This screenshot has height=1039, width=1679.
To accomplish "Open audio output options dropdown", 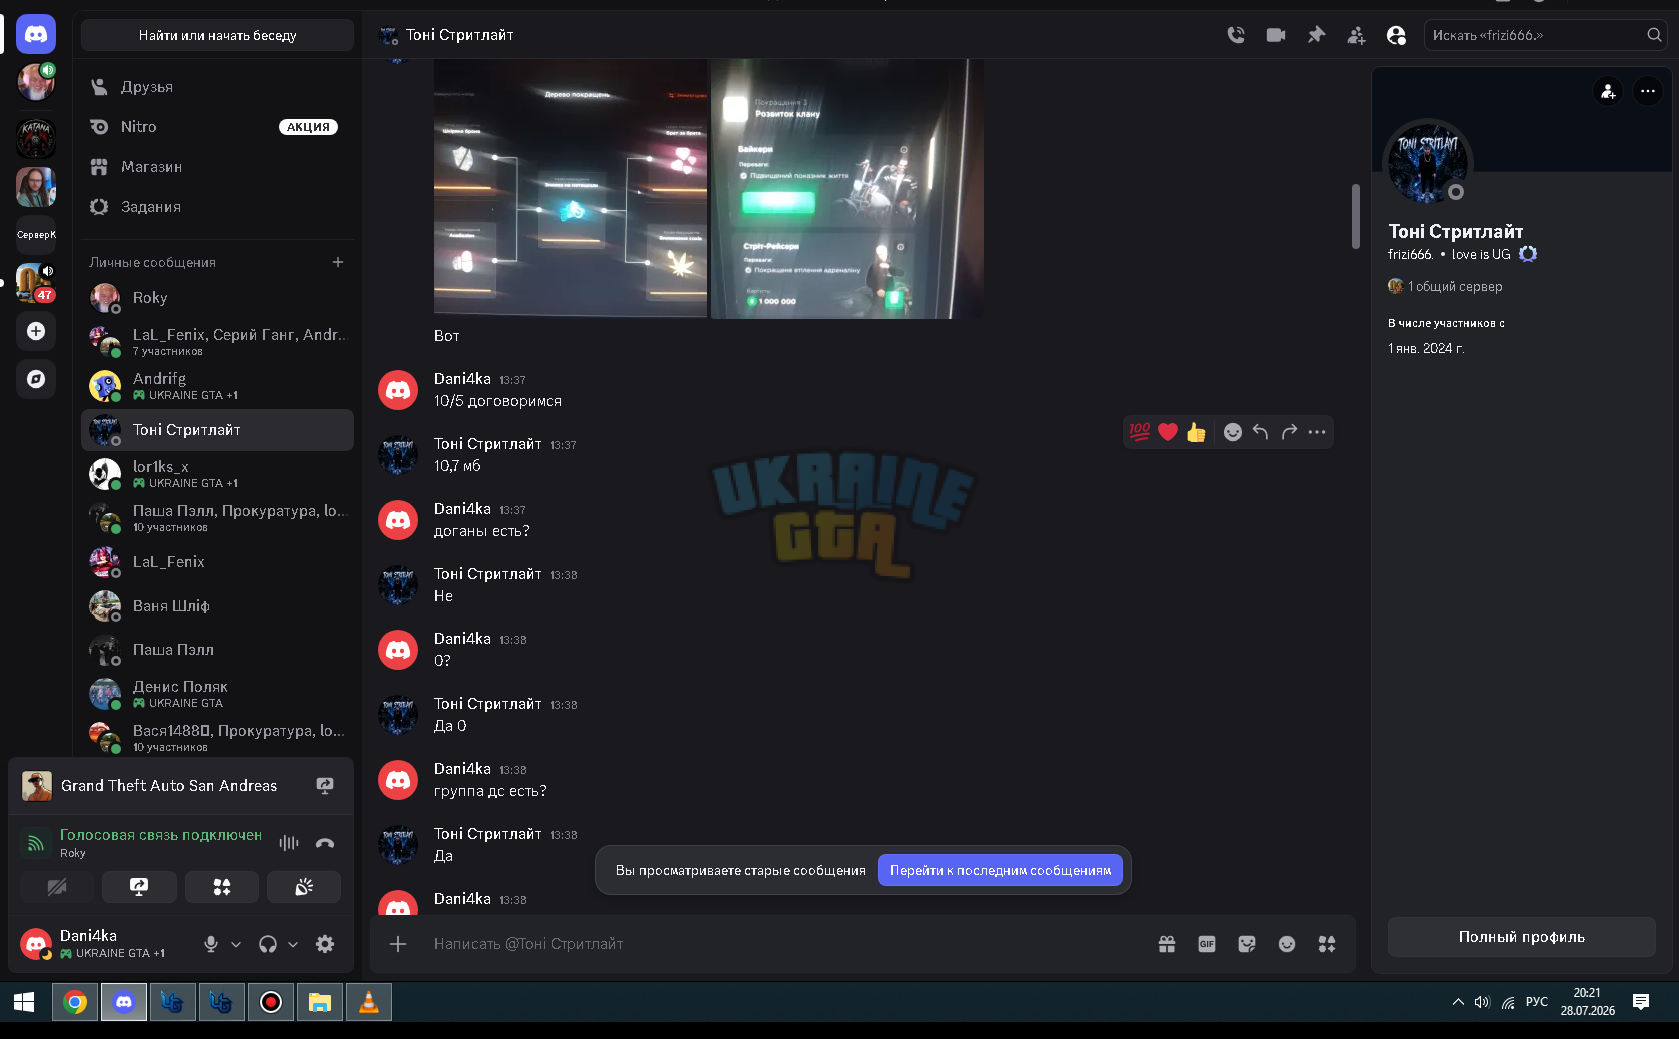I will pos(293,944).
